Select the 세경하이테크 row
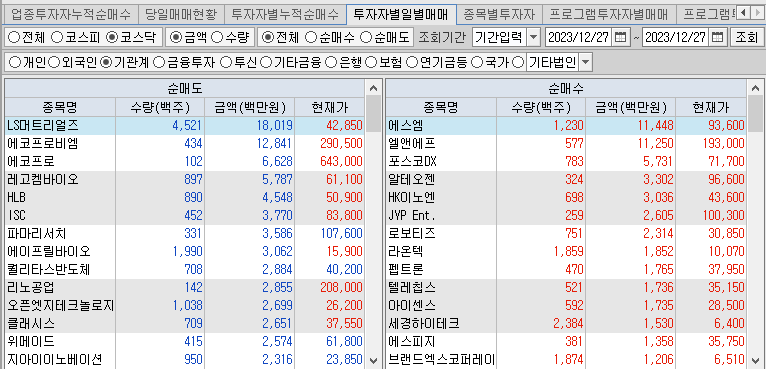 click(x=566, y=324)
